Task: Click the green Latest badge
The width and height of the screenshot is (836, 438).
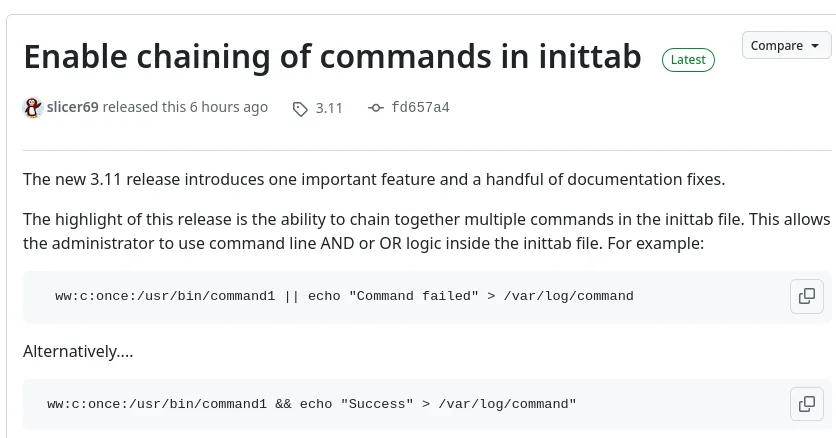Action: (688, 60)
